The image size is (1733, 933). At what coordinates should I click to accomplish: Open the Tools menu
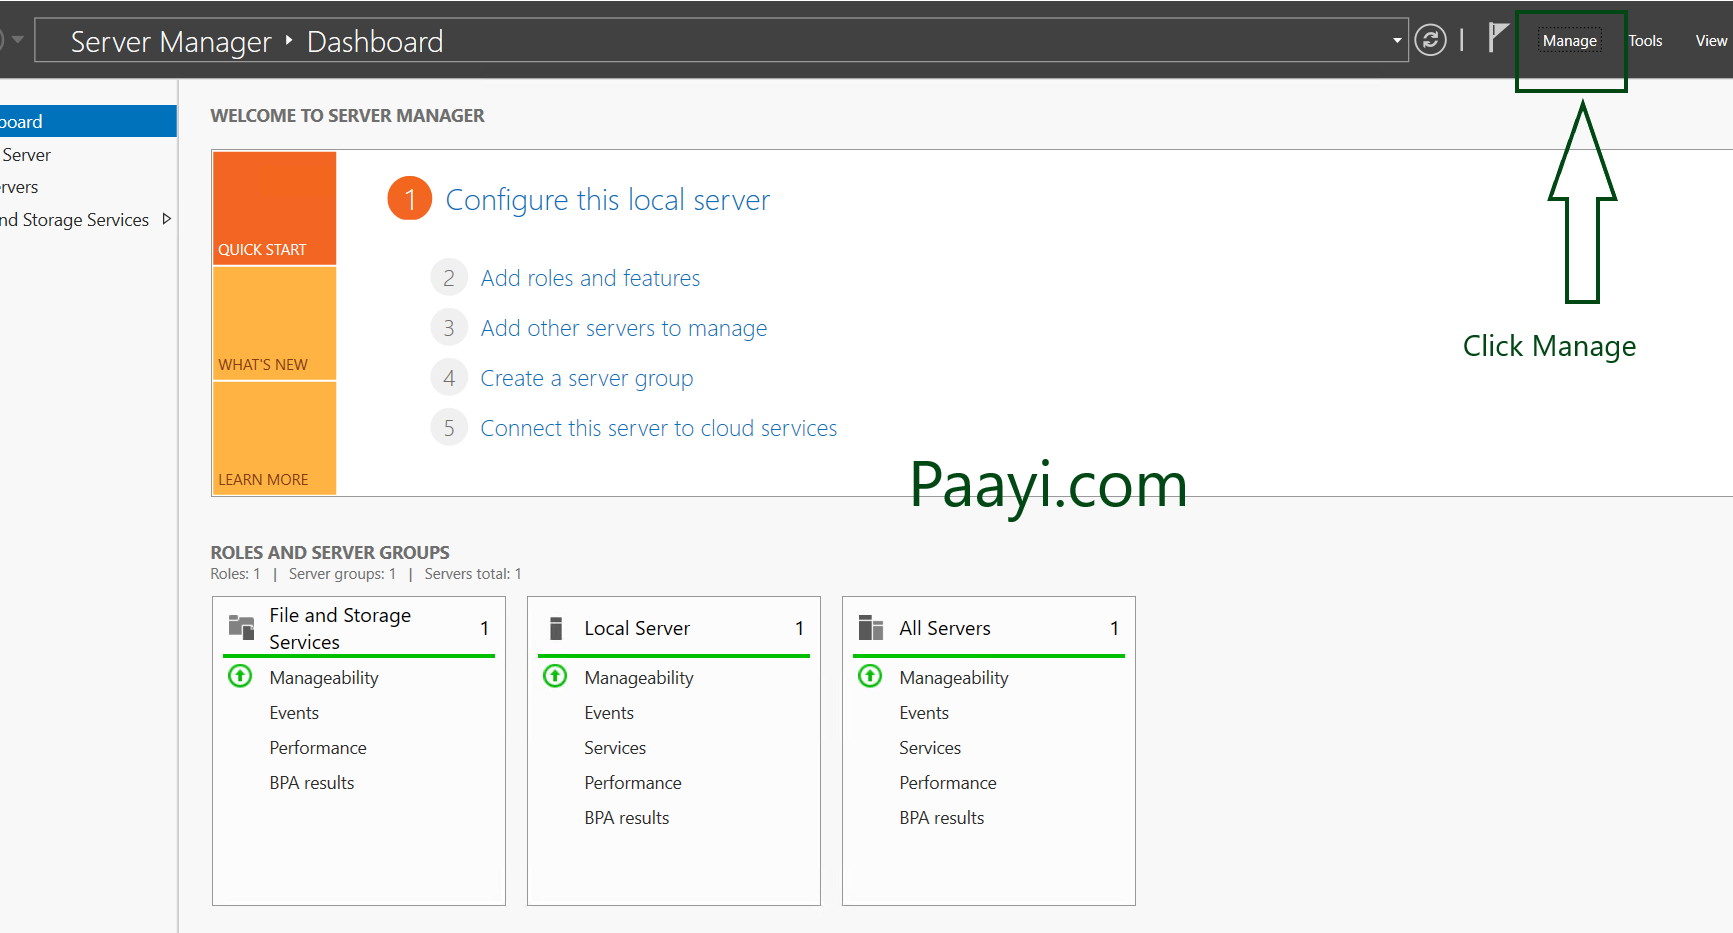pyautogui.click(x=1645, y=41)
